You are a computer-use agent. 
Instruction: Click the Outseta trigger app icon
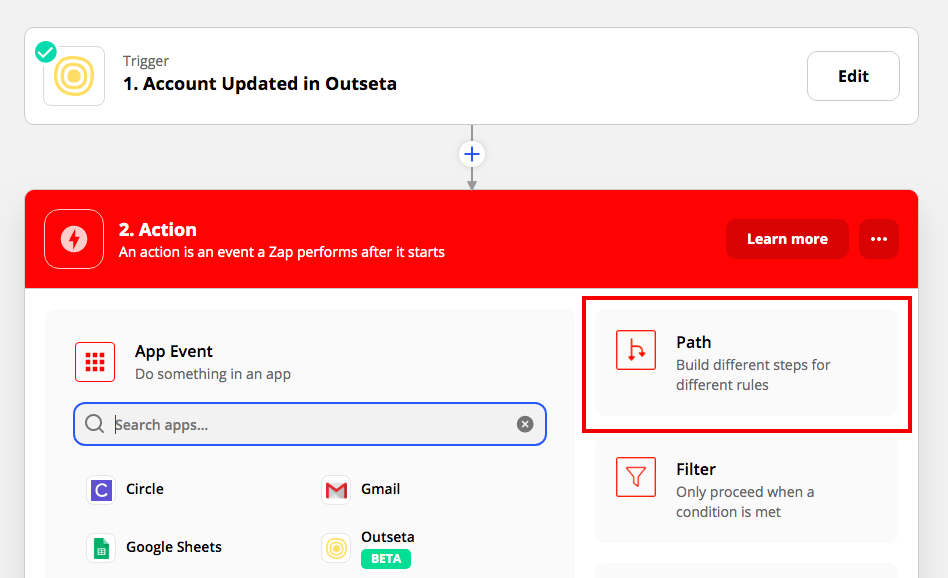(x=74, y=76)
